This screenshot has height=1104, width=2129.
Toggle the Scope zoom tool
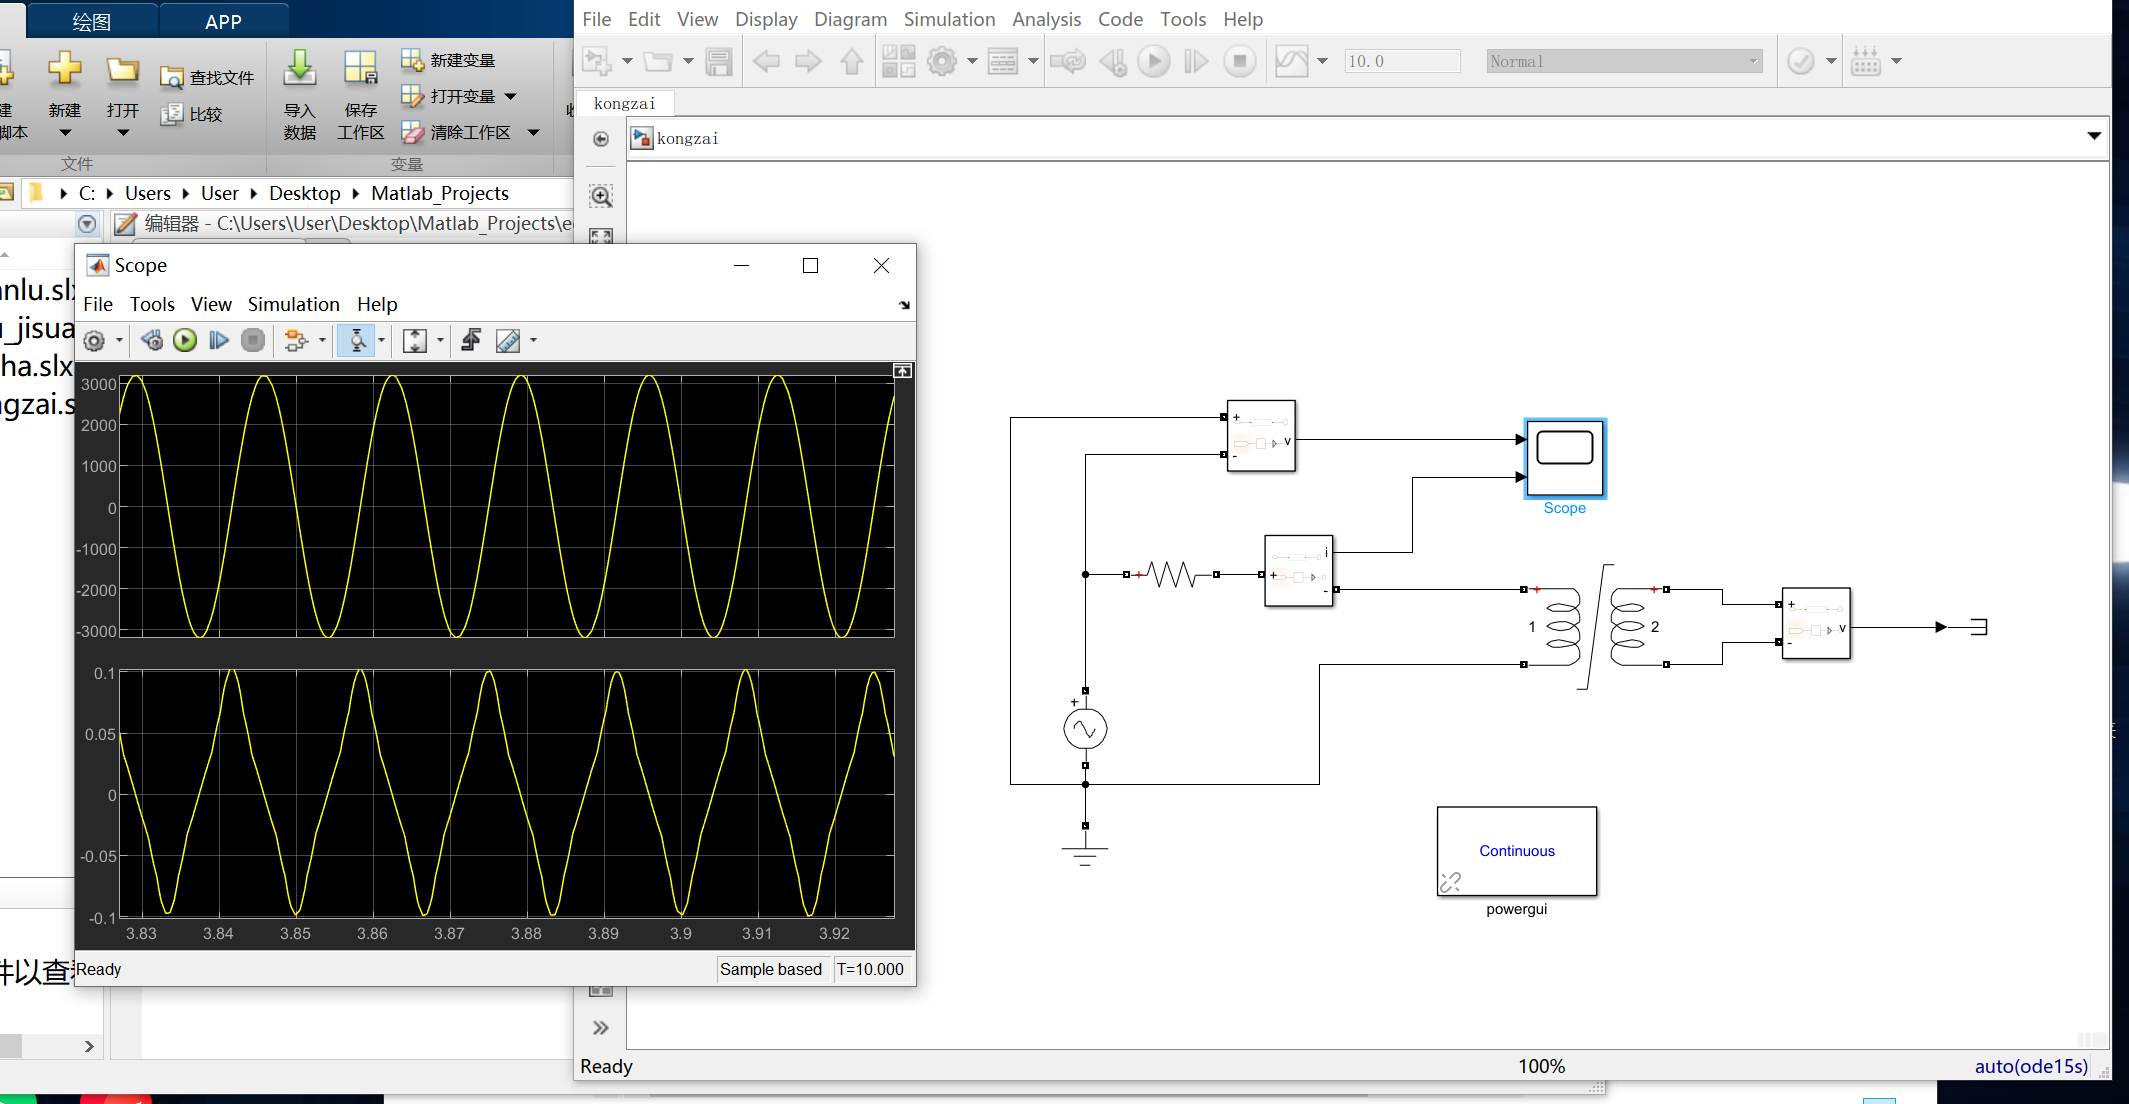(x=357, y=341)
